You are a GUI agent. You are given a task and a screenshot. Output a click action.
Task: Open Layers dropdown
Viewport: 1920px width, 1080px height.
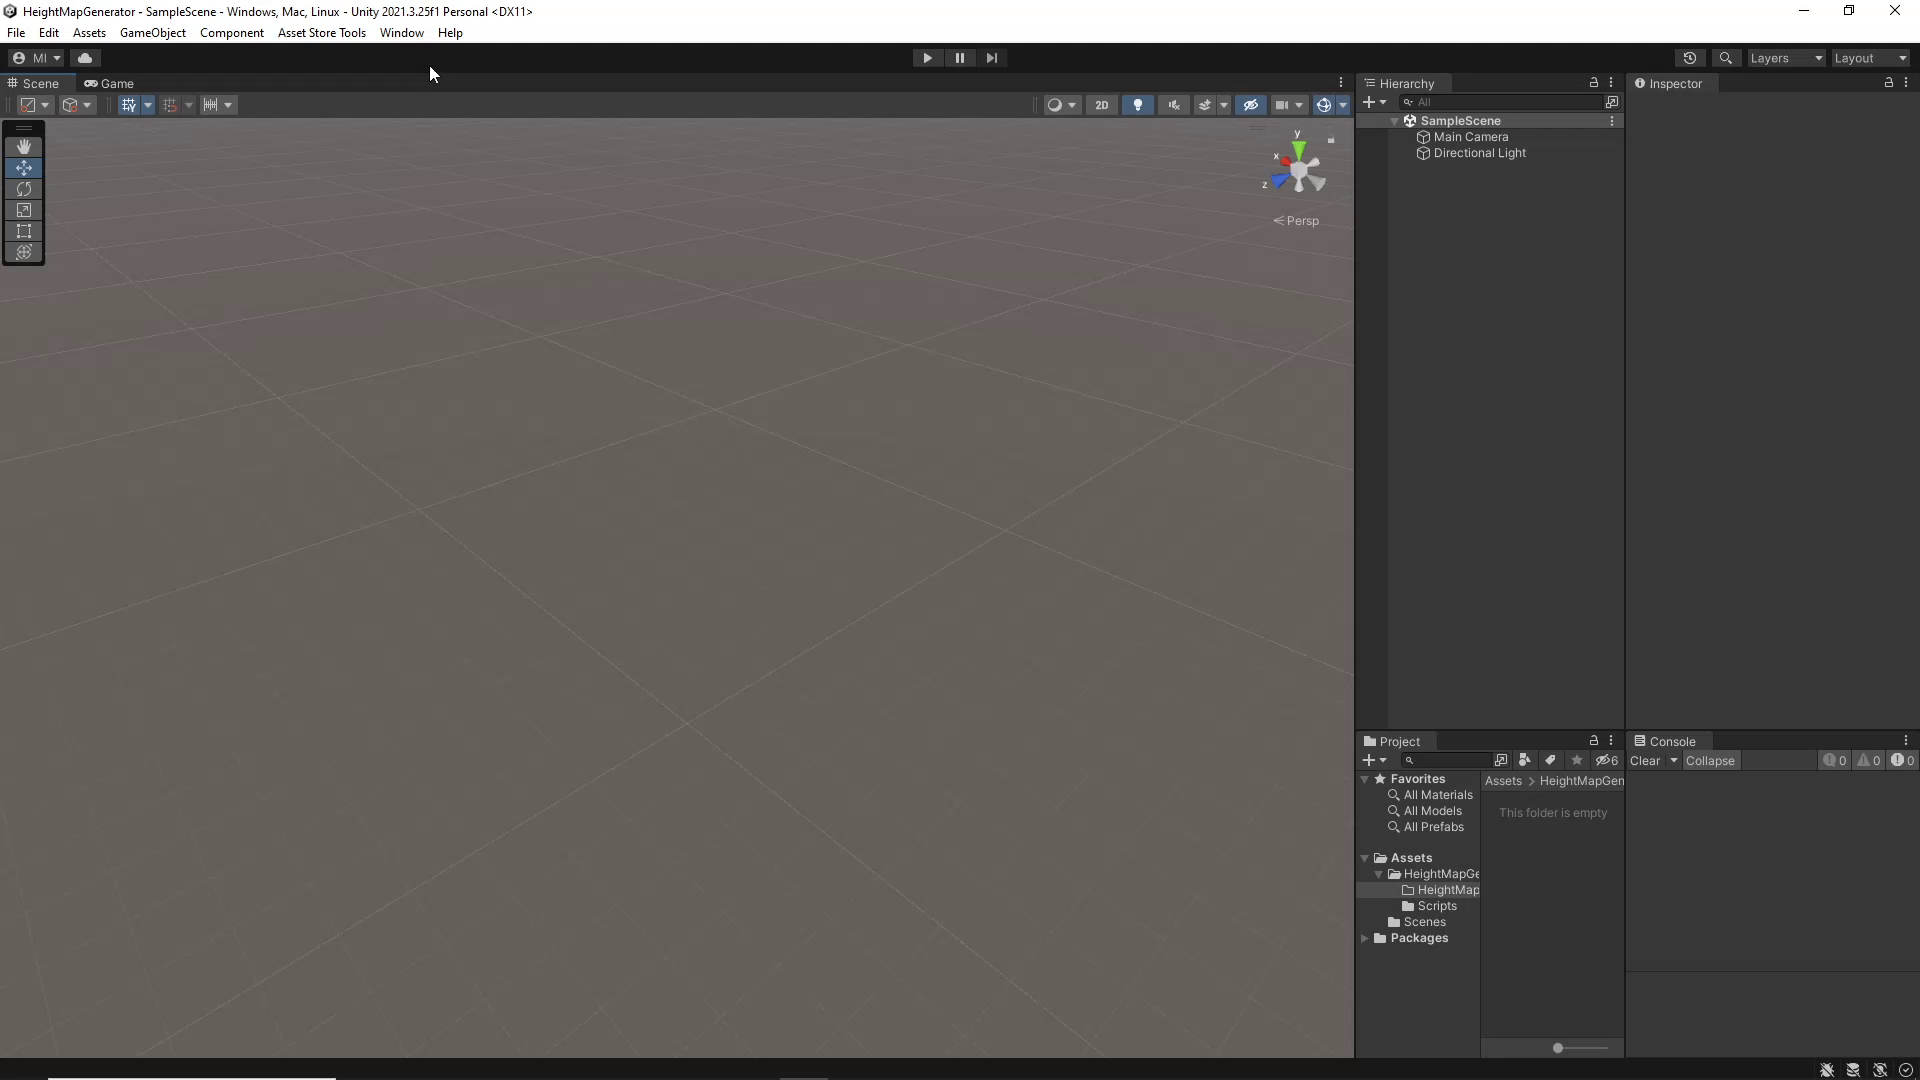pyautogui.click(x=1786, y=58)
